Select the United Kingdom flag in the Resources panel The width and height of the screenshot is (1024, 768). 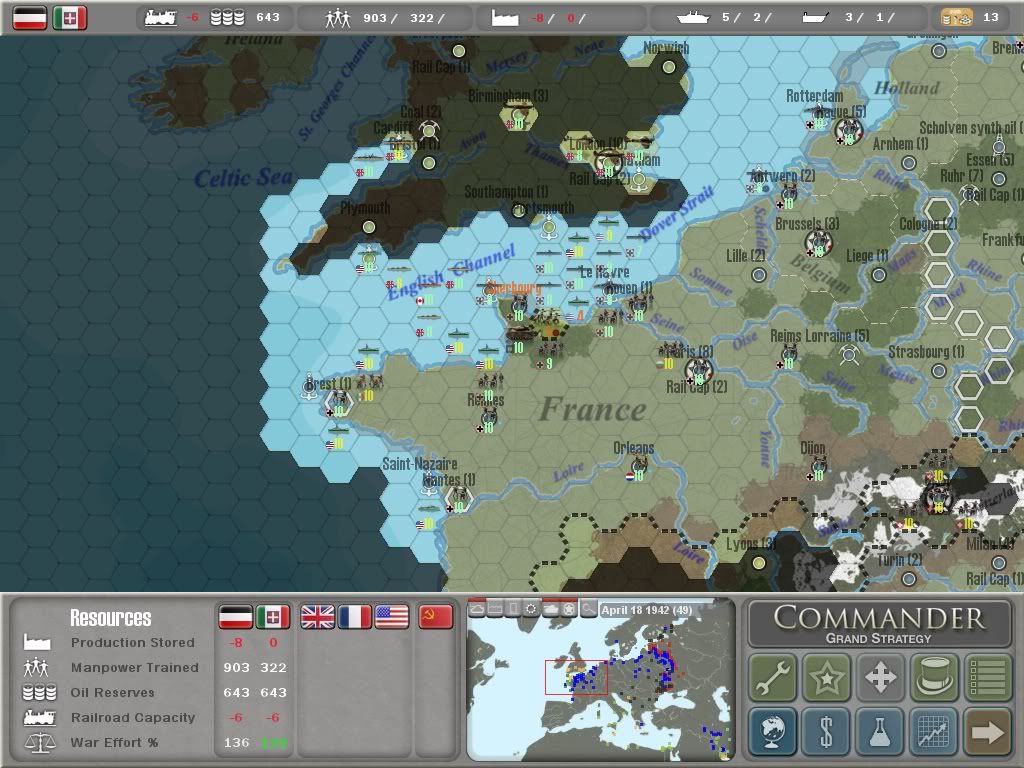pos(317,616)
